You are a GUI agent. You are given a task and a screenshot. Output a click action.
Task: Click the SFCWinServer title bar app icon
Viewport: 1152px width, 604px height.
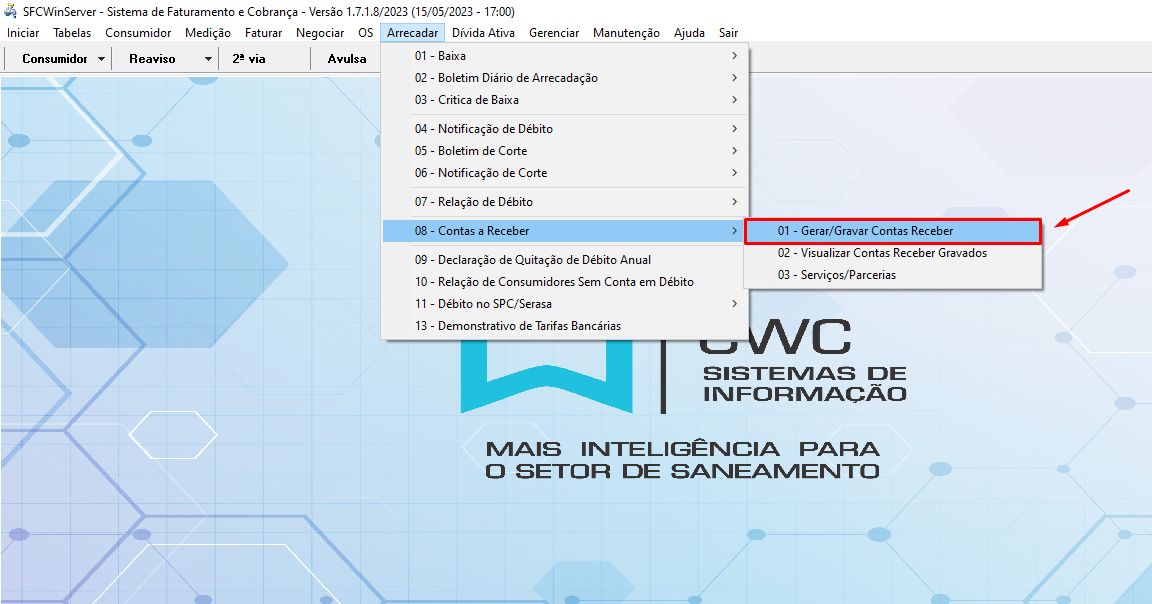click(x=12, y=12)
